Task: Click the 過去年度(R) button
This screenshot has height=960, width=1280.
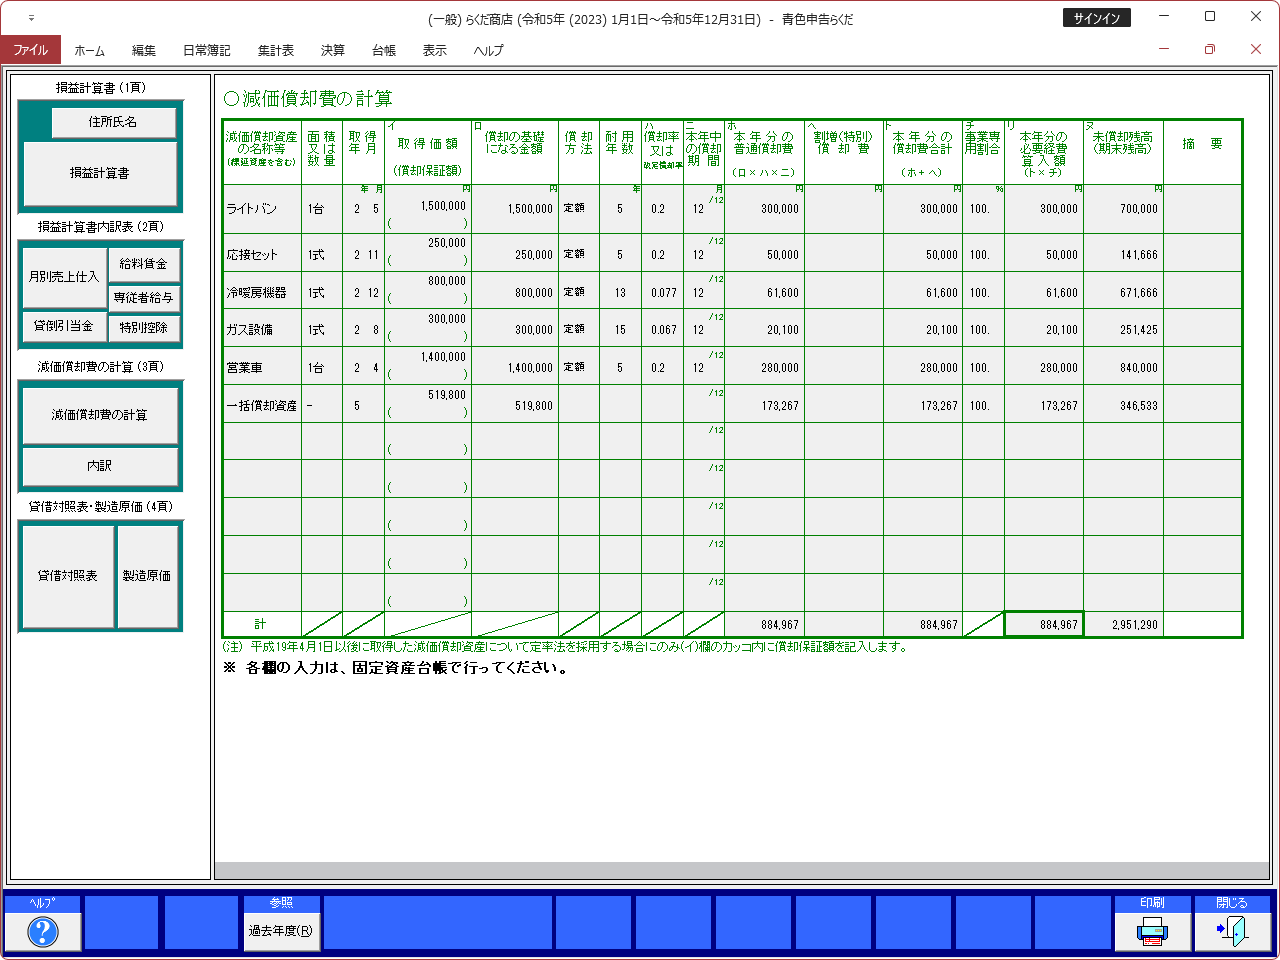Action: [281, 931]
